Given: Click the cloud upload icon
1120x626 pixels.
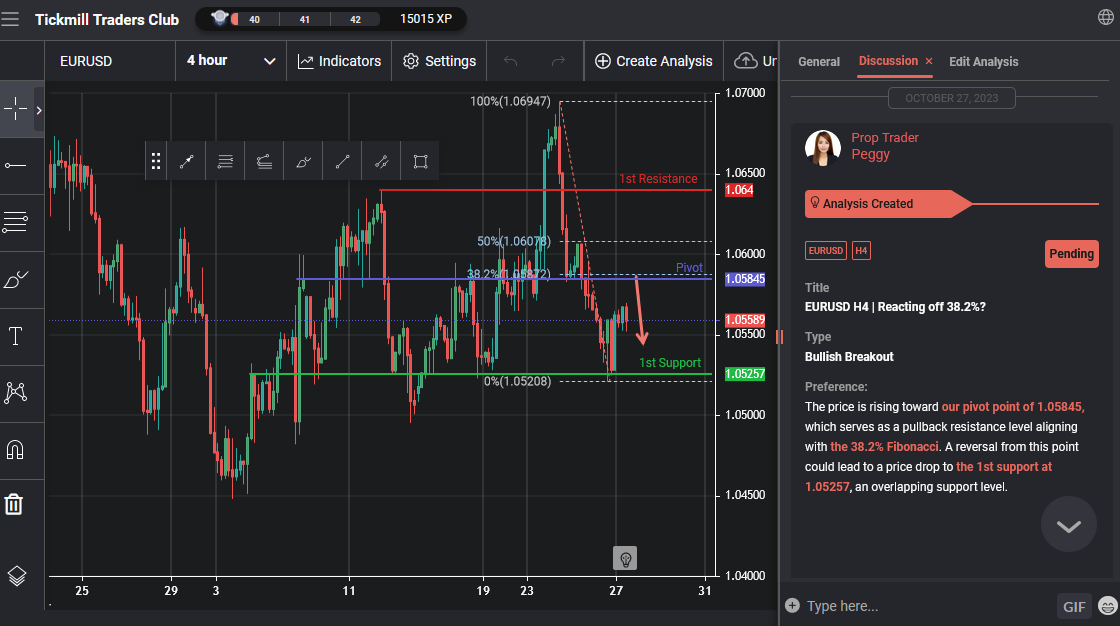Looking at the screenshot, I should pos(746,61).
